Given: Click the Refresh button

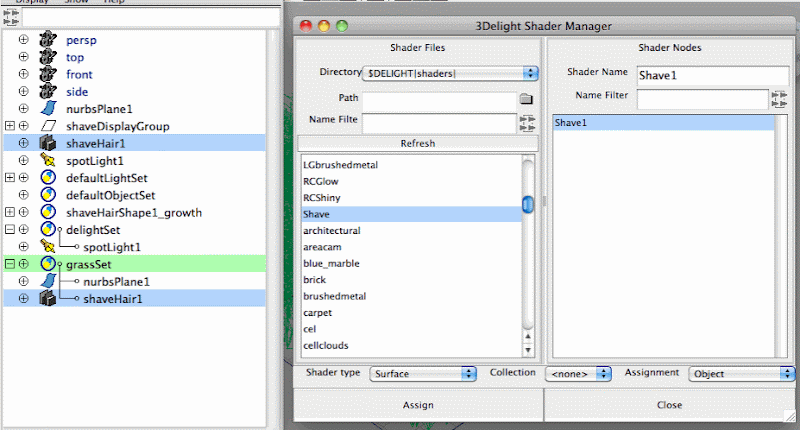Looking at the screenshot, I should pos(418,143).
